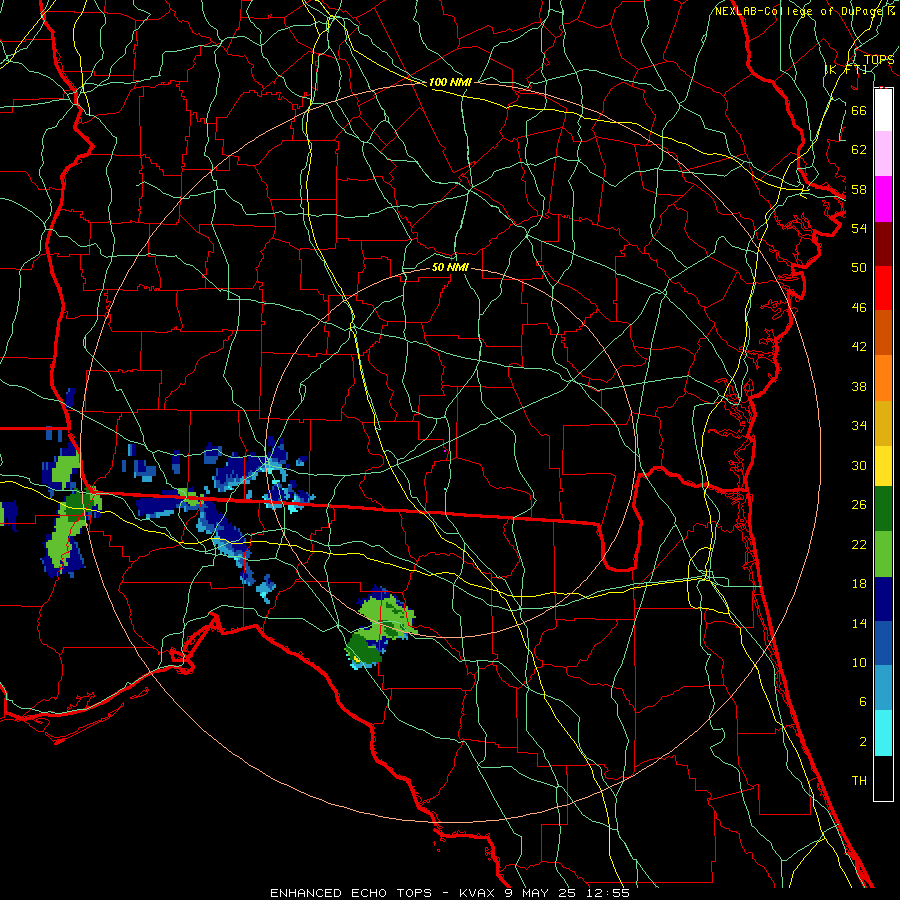Viewport: 900px width, 900px height.
Task: Click the "6" legend value
Action: point(863,702)
